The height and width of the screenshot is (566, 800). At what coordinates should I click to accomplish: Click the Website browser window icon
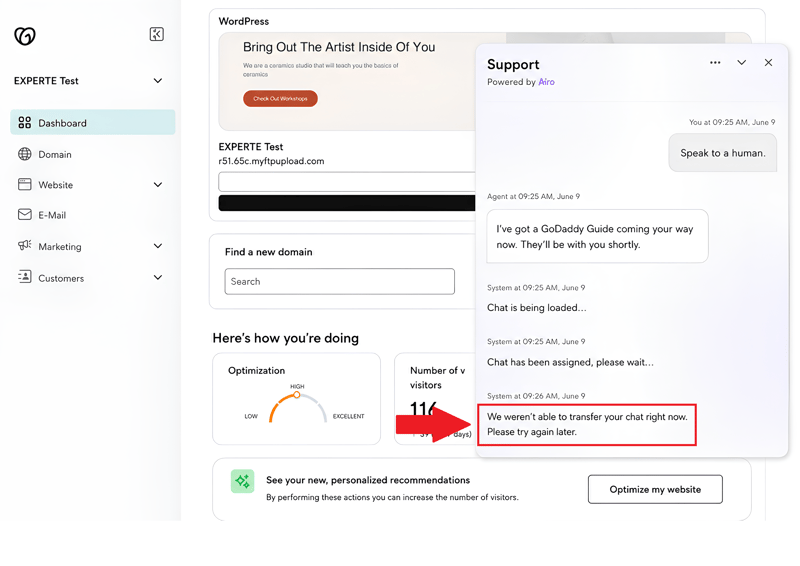[24, 184]
